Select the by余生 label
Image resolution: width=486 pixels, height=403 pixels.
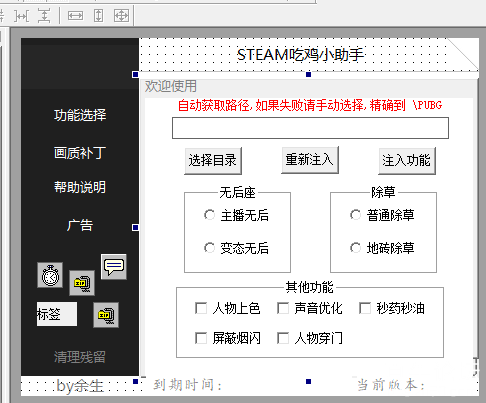click(x=80, y=386)
